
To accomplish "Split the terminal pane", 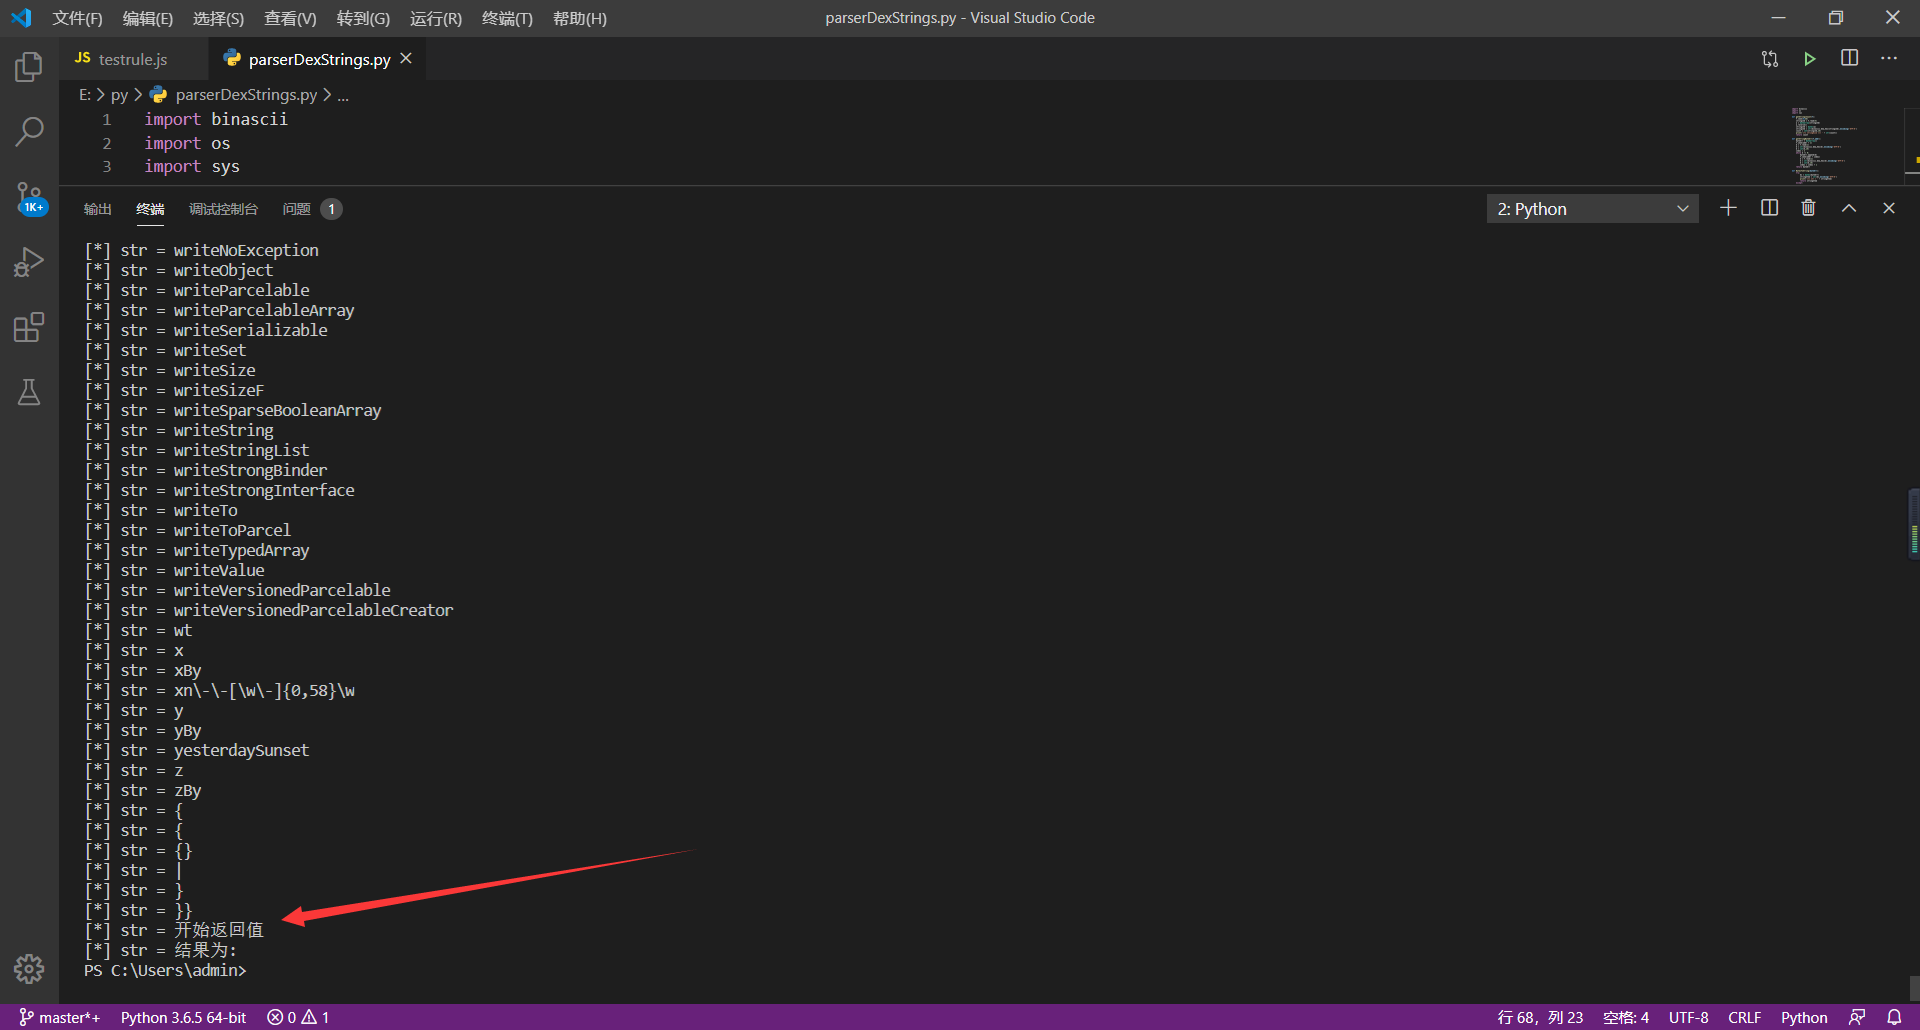I will (1769, 208).
